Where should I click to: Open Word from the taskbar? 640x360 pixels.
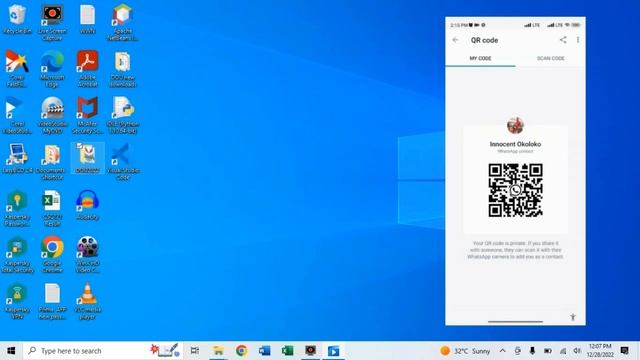click(264, 351)
